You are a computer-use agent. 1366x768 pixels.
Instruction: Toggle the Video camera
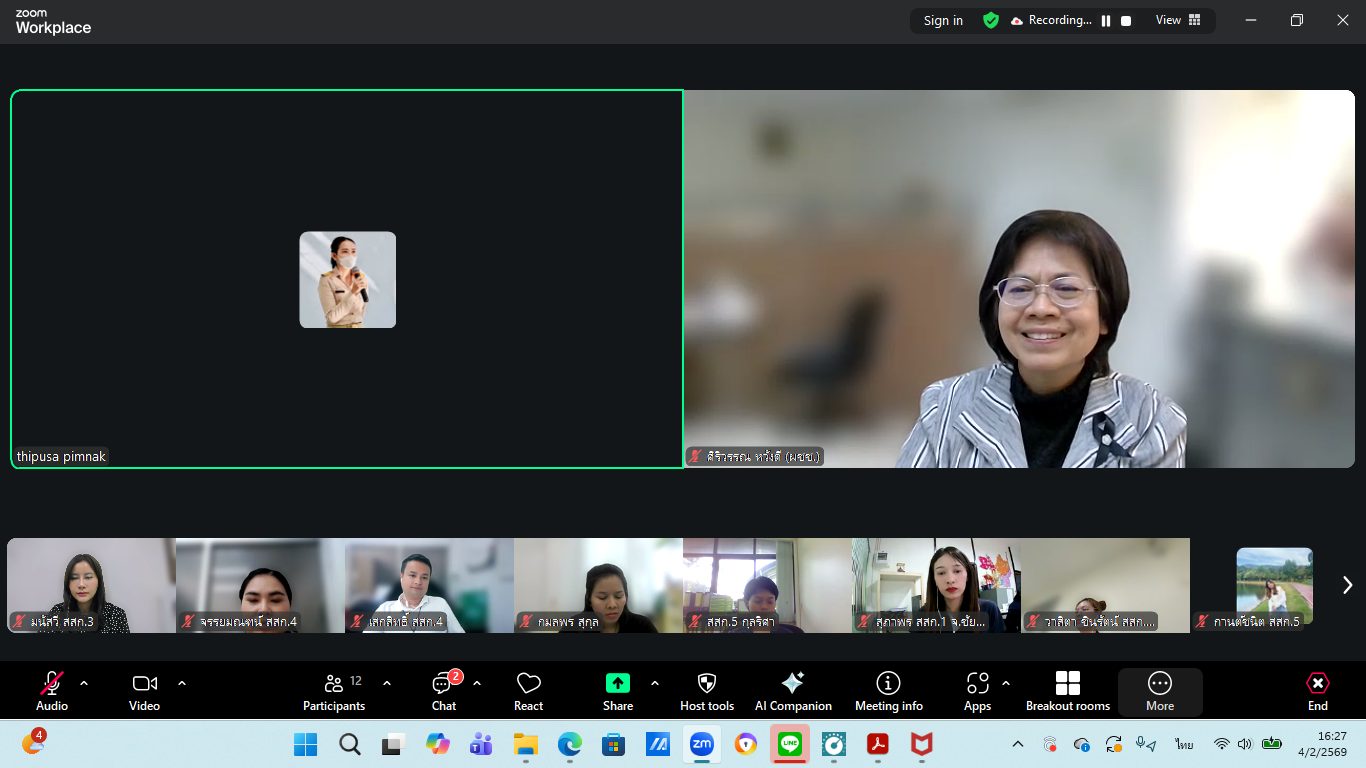point(144,691)
